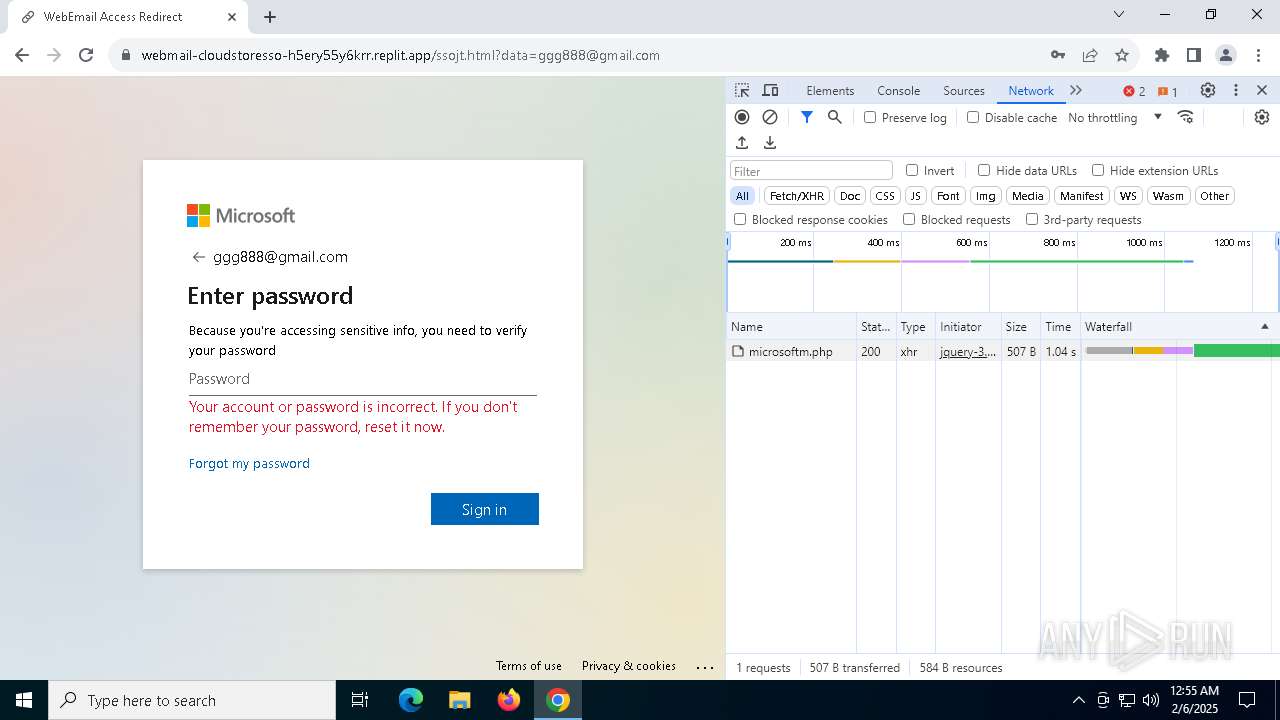Show hidden system tray icons
The image size is (1280, 720).
tap(1078, 700)
